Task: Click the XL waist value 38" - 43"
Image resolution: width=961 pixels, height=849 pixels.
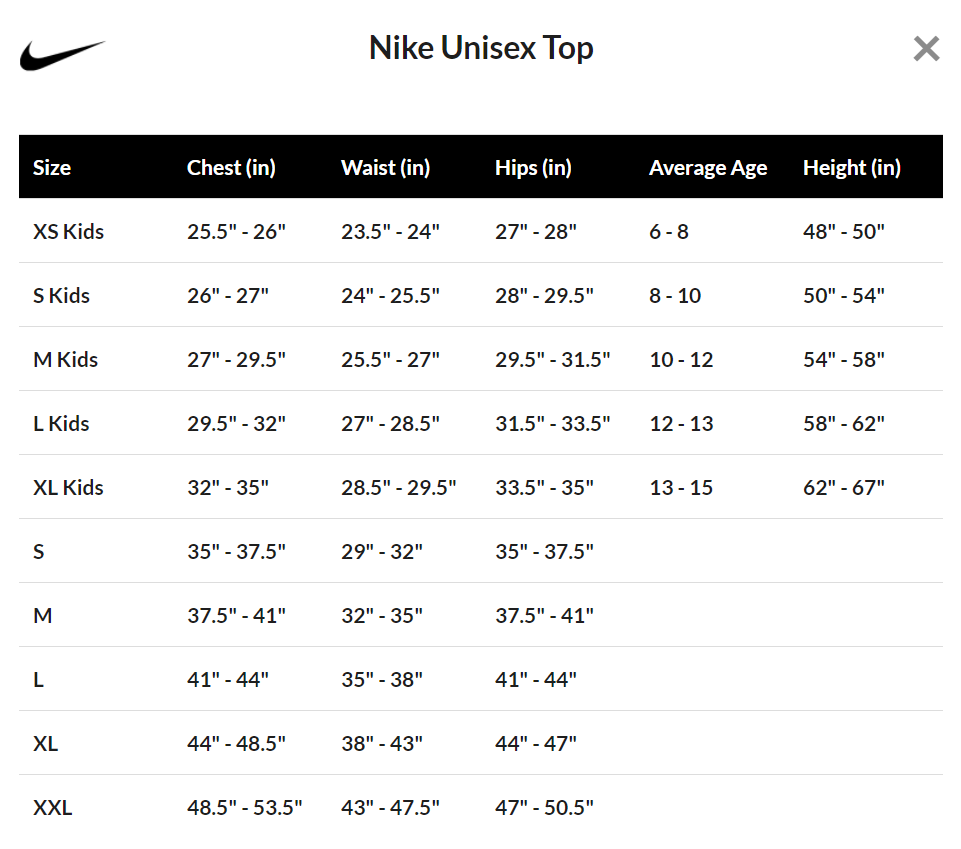Action: (x=382, y=744)
